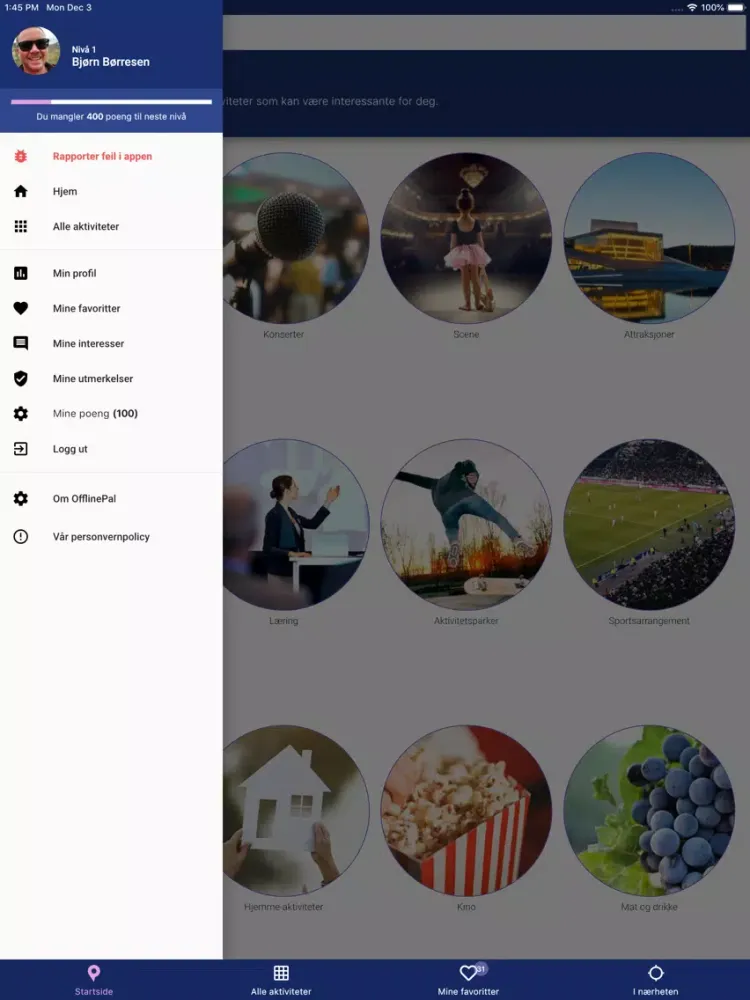Click the Sportsarrangement label

pyautogui.click(x=649, y=621)
